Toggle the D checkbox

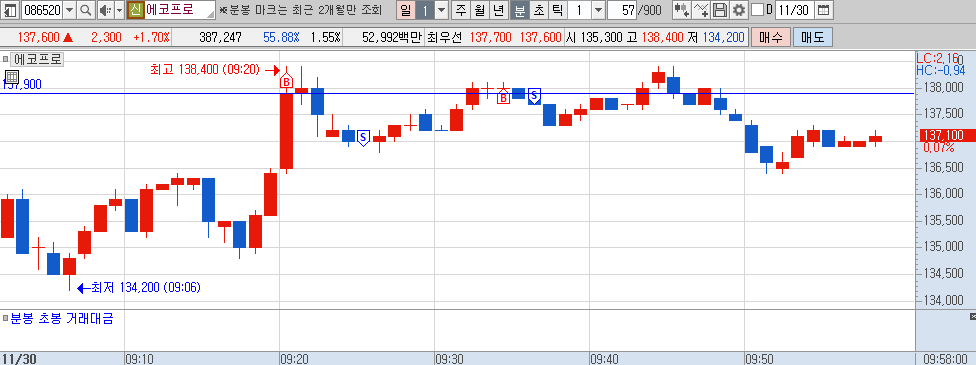[x=757, y=10]
